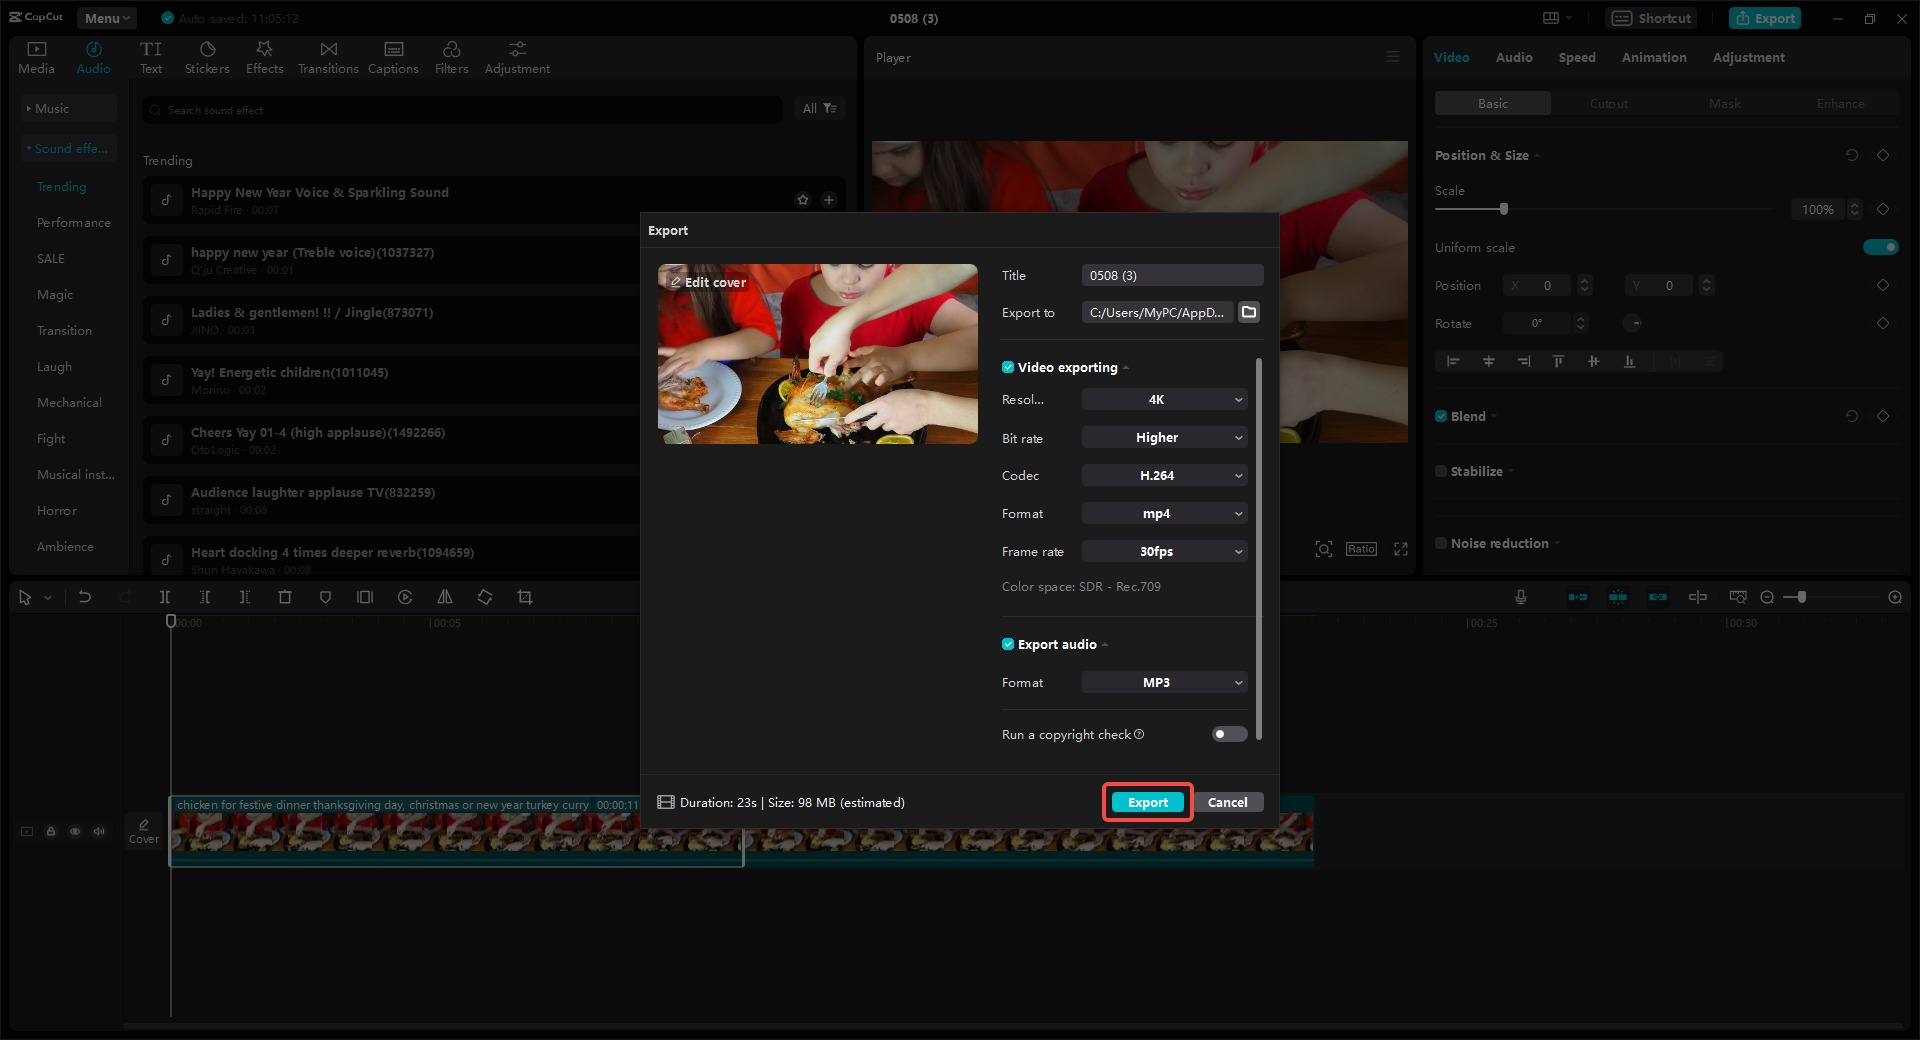Select the Crop tool in the timeline toolbar
The width and height of the screenshot is (1920, 1040).
(x=525, y=597)
